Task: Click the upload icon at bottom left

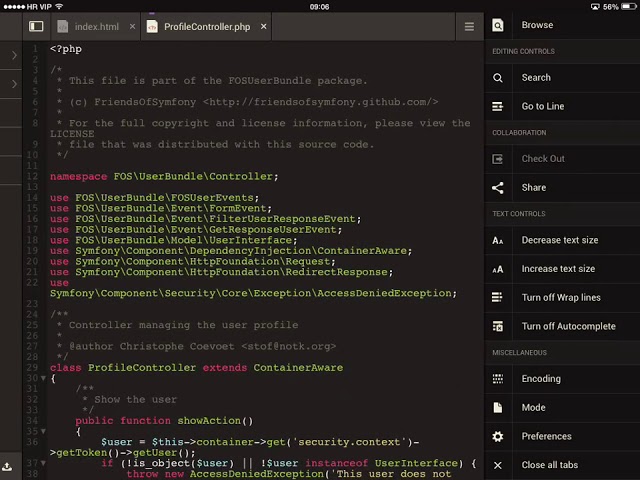Action: pos(7,467)
